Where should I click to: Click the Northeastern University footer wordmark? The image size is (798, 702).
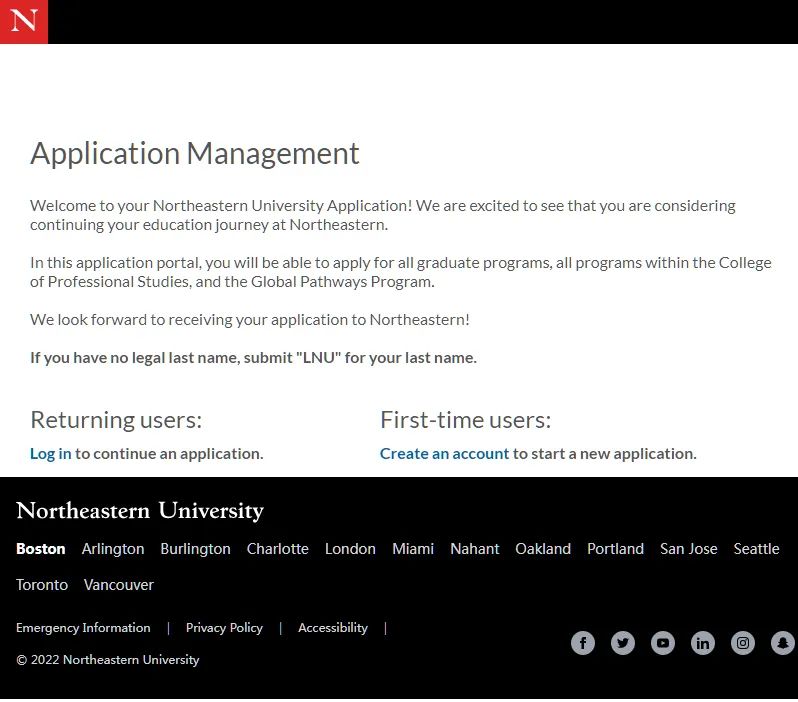point(140,511)
